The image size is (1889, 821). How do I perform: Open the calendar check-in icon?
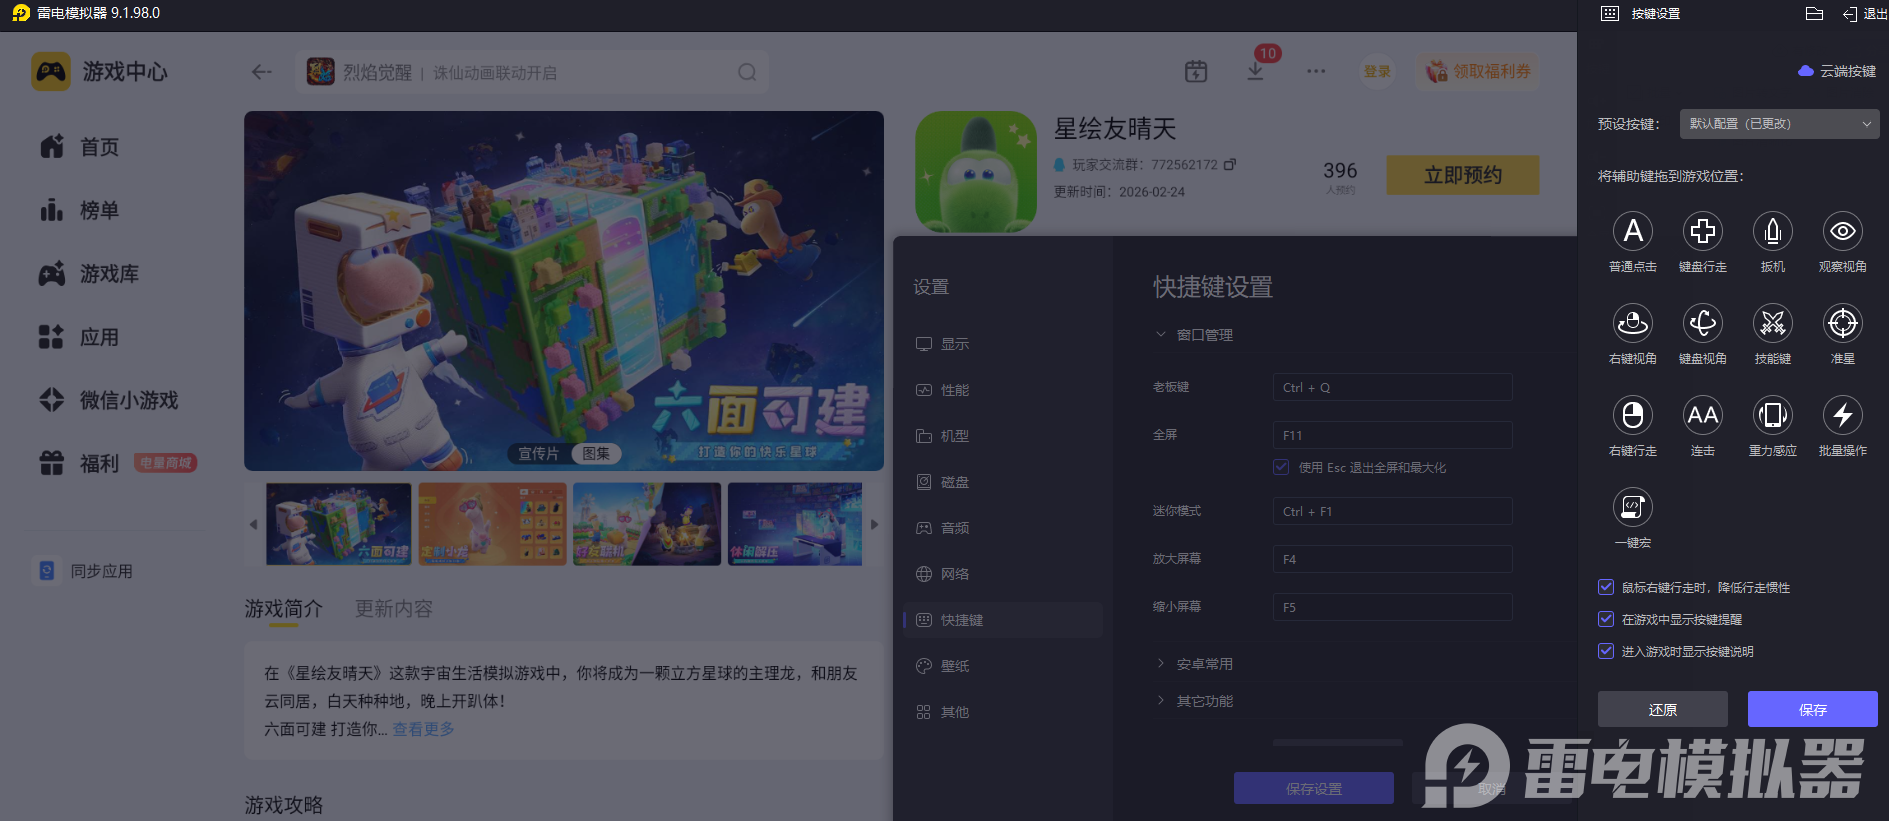pos(1196,71)
